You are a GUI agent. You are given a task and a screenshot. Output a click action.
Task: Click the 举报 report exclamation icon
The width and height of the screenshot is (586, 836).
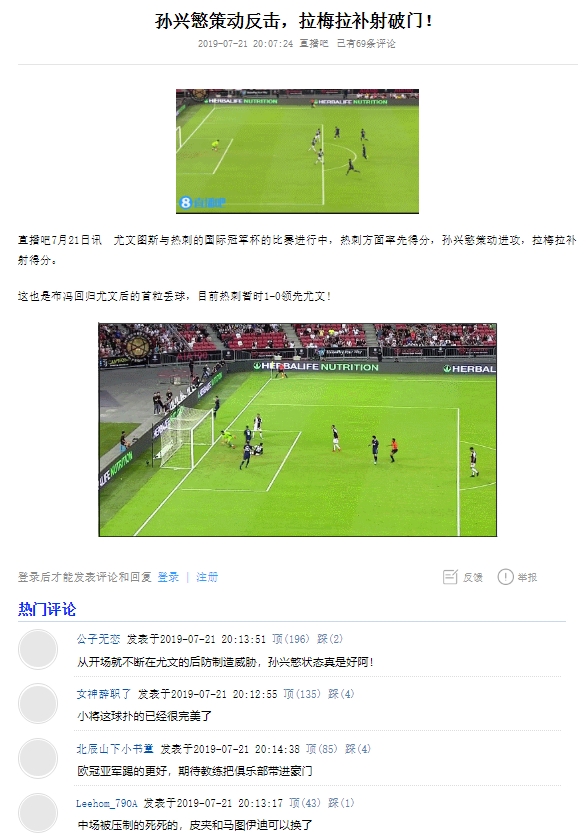coord(505,577)
